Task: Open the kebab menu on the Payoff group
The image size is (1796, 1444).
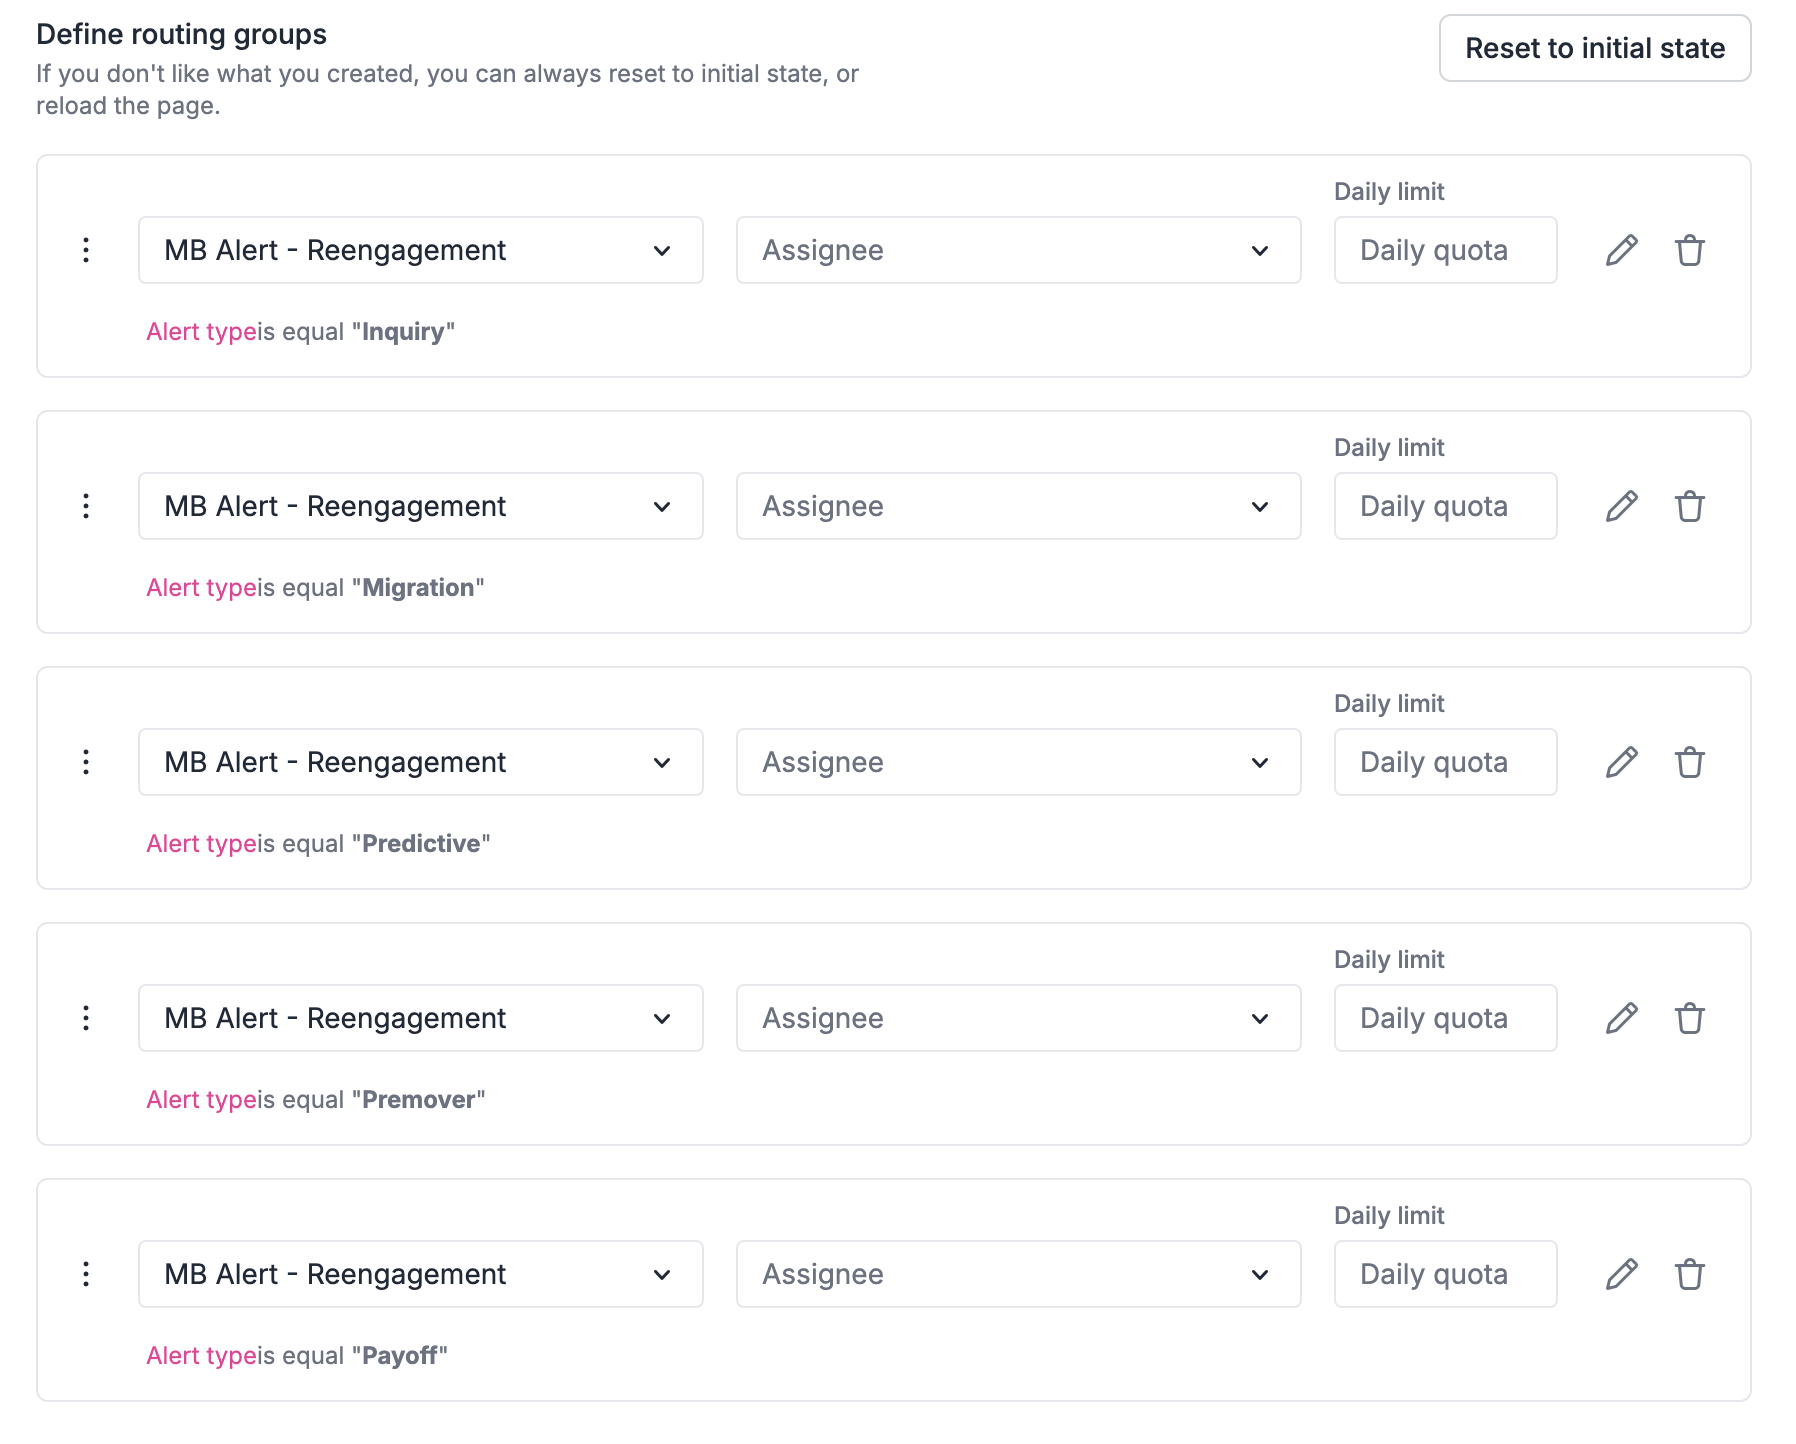Action: [86, 1274]
